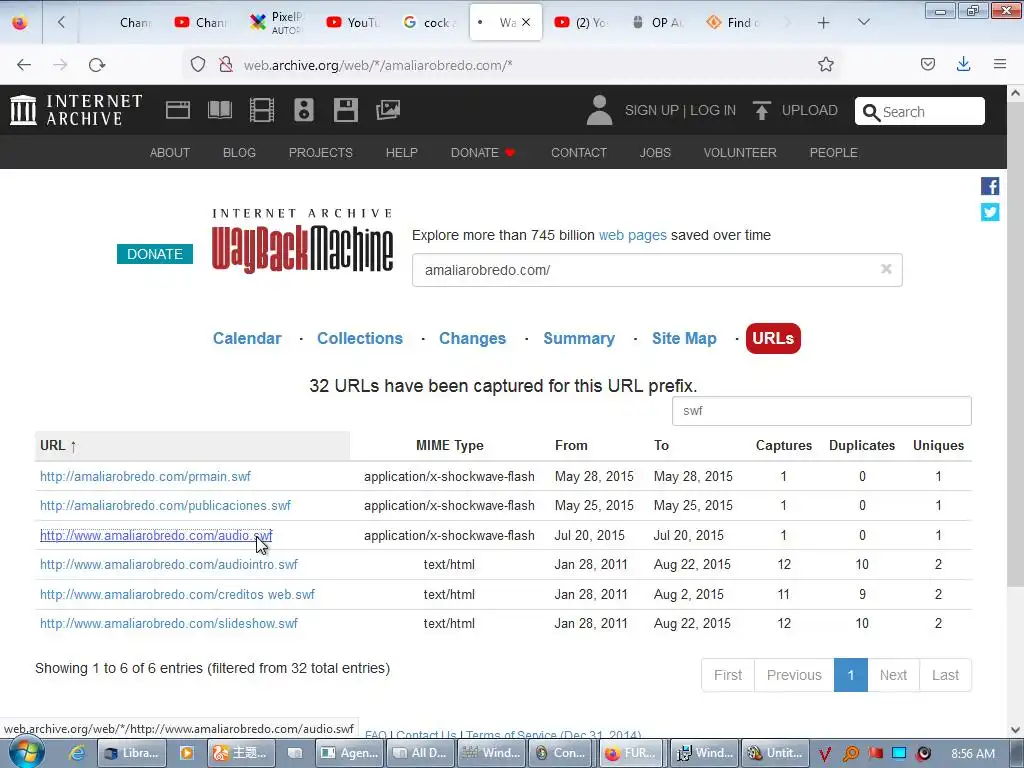Click the Last pagination button

pos(945,675)
